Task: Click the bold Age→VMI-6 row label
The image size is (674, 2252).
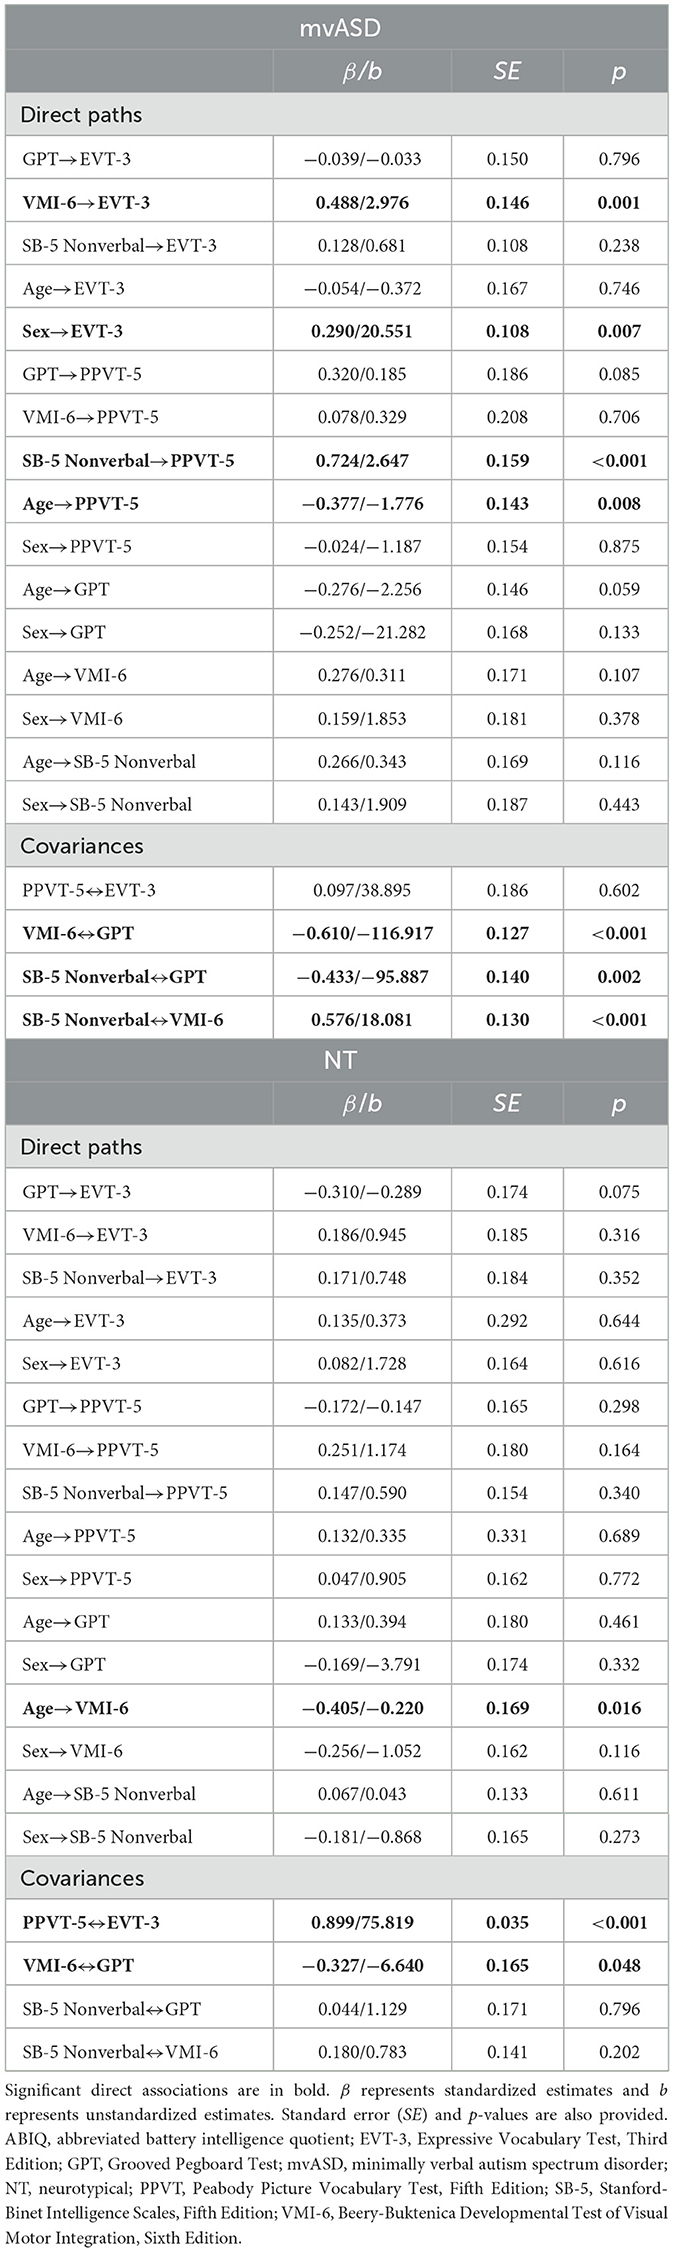Action: pyautogui.click(x=74, y=1708)
